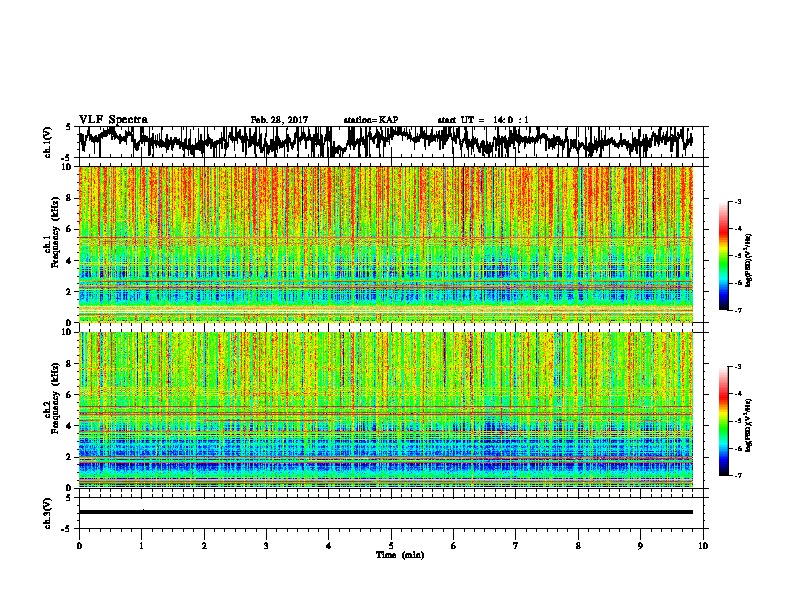792x612 pixels.
Task: Click the time axis tick label '6'
Action: pos(454,546)
